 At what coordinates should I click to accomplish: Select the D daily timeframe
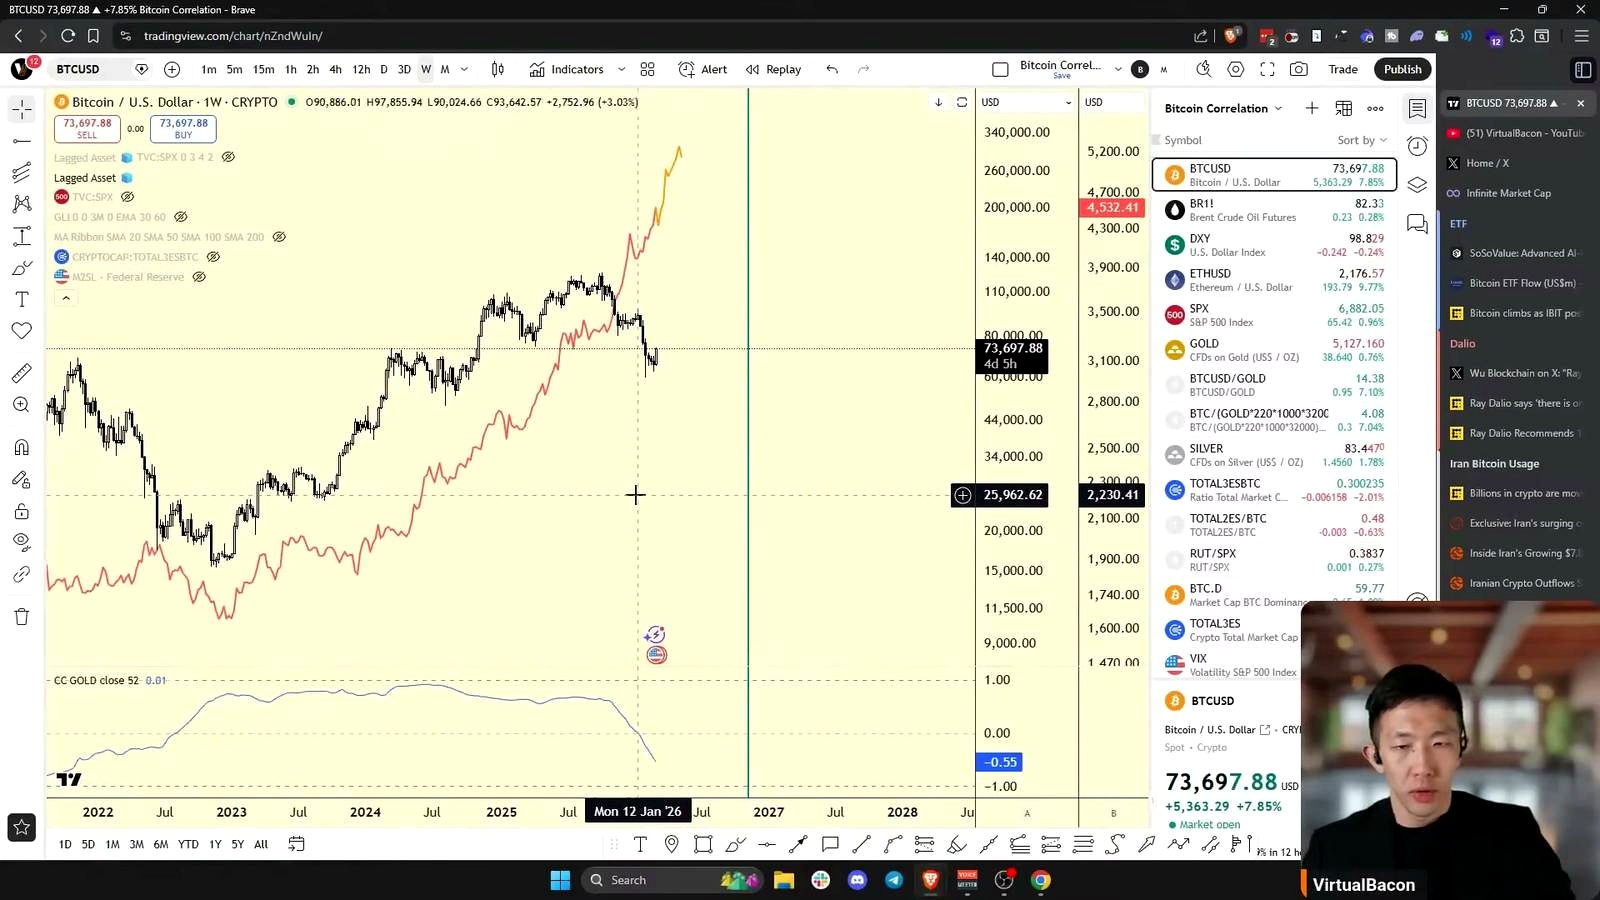[384, 69]
